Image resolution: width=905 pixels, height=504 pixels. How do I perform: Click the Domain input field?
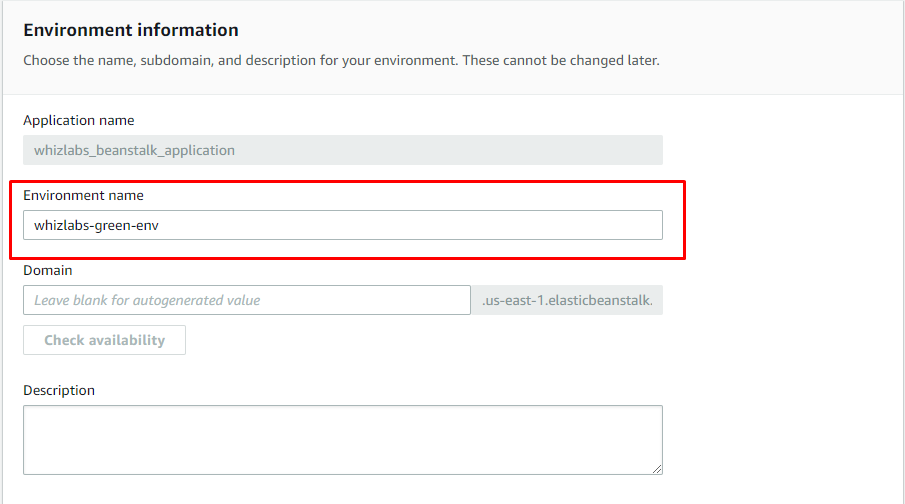(x=247, y=300)
